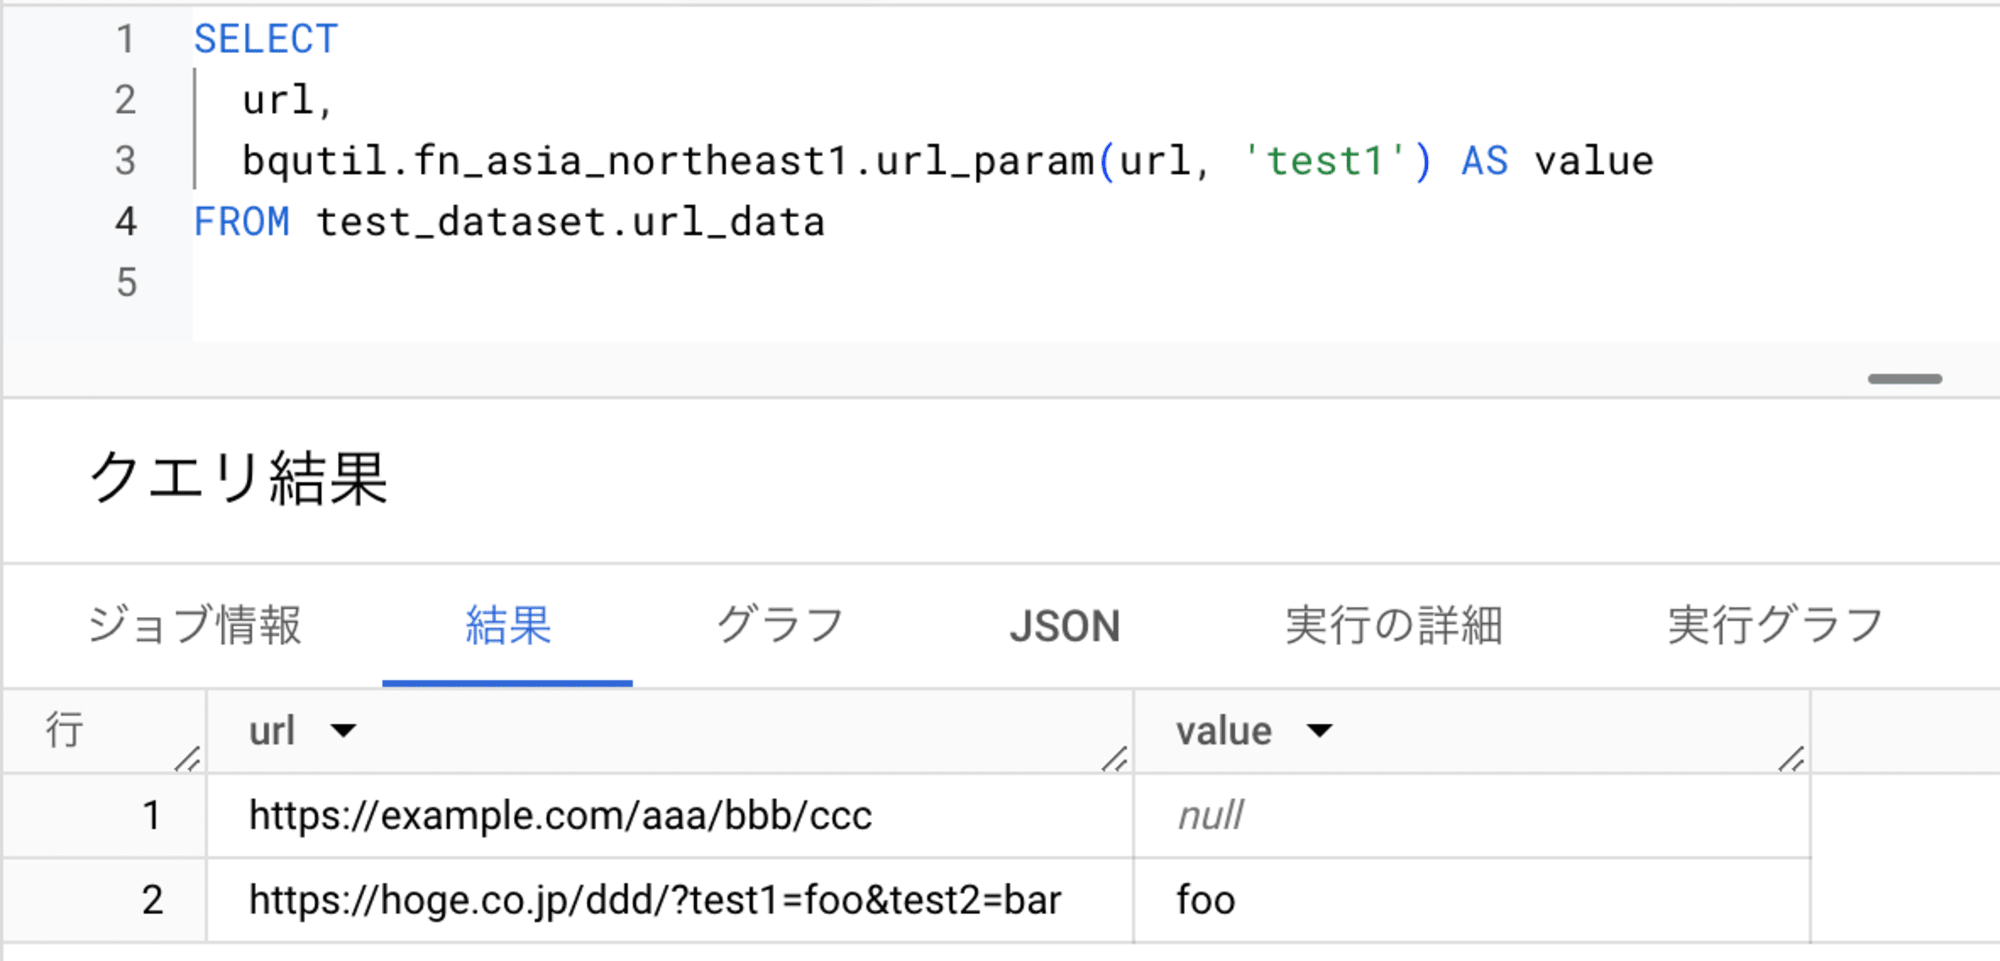Image resolution: width=2000 pixels, height=961 pixels.
Task: Click the value column resize handle
Action: (x=1792, y=759)
